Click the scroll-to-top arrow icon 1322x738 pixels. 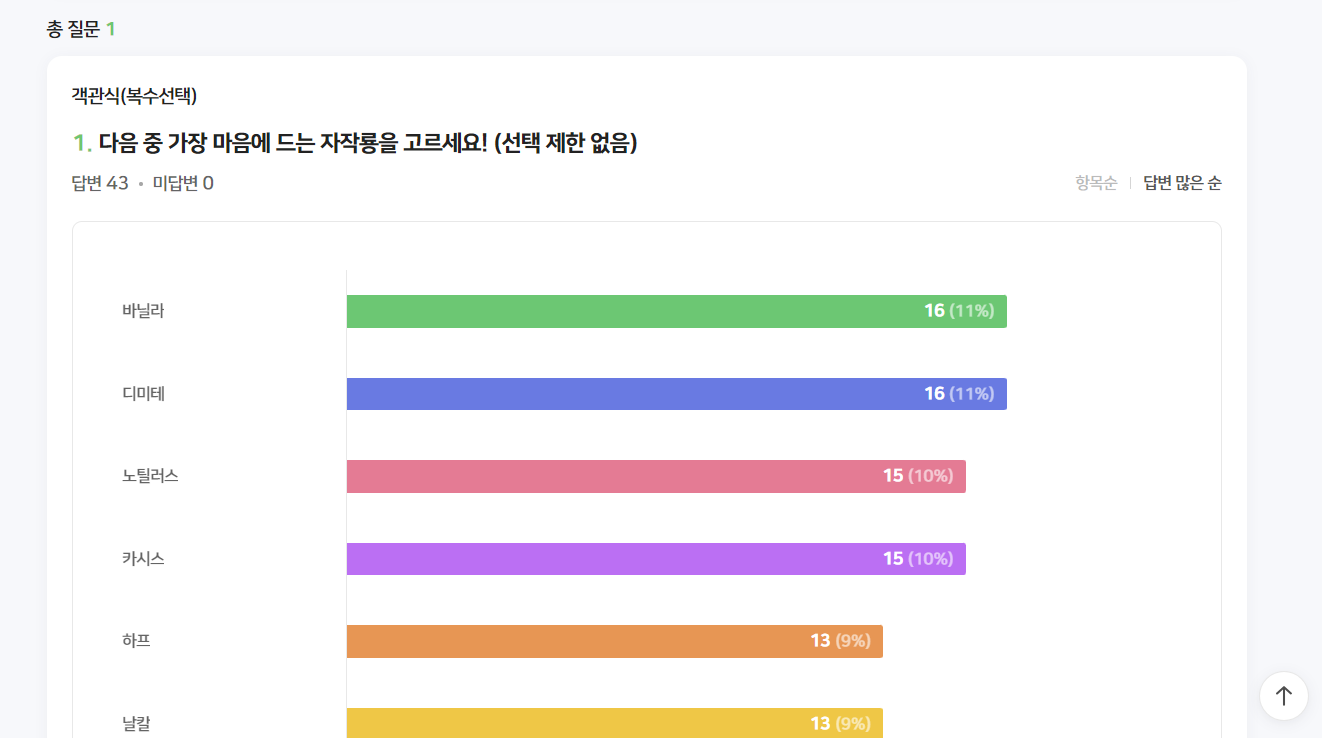[x=1284, y=696]
